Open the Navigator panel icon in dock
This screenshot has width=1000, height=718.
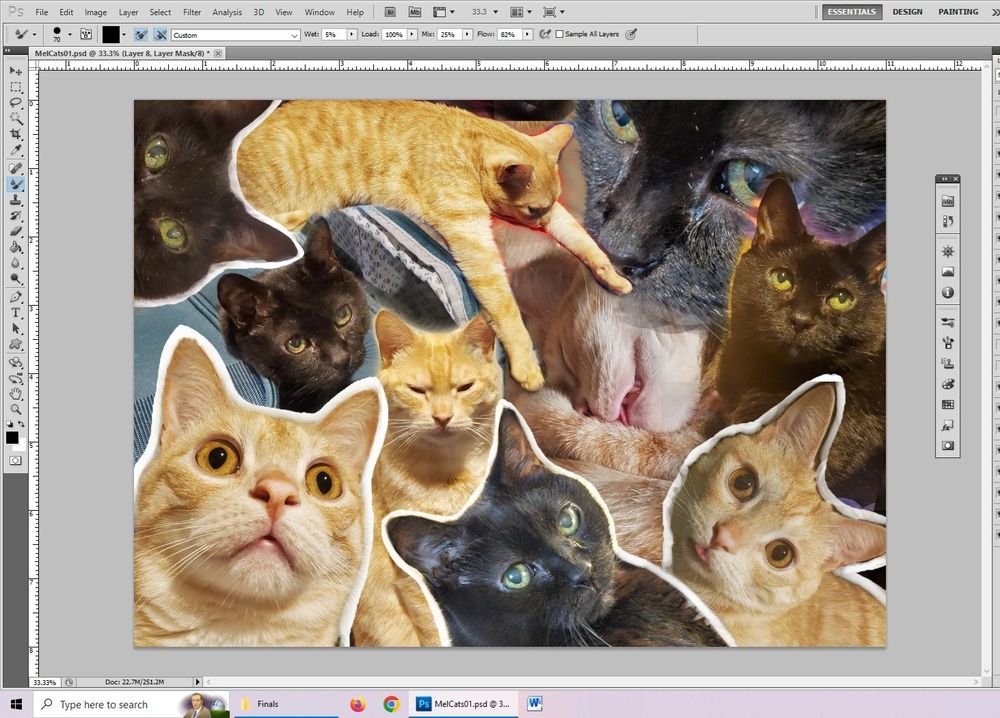tap(948, 251)
